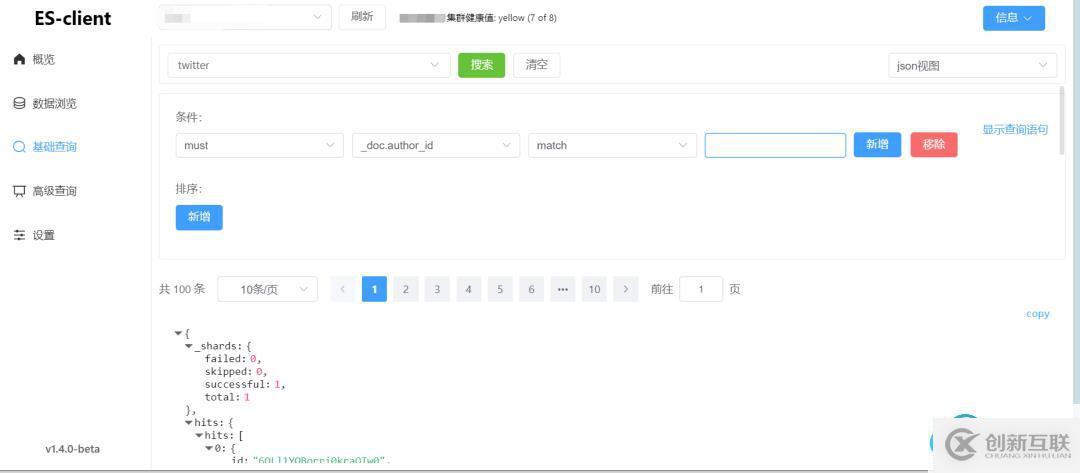Click the 刷新 refresh button
The width and height of the screenshot is (1080, 473).
pos(362,17)
